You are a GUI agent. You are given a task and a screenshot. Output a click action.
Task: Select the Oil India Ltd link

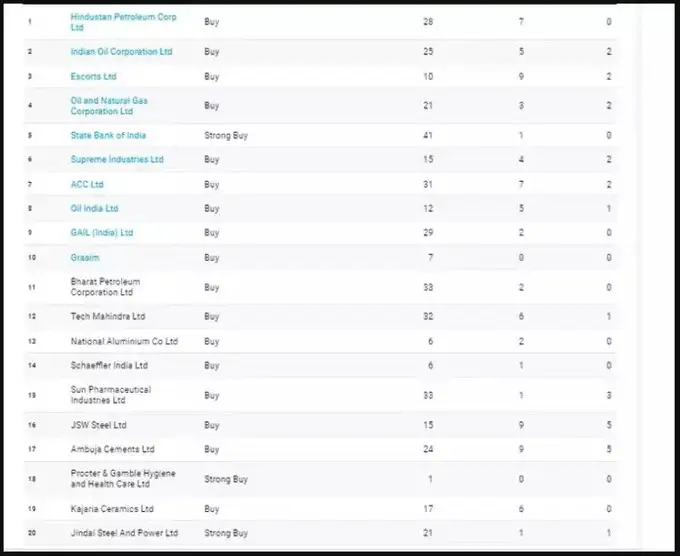[x=94, y=208]
